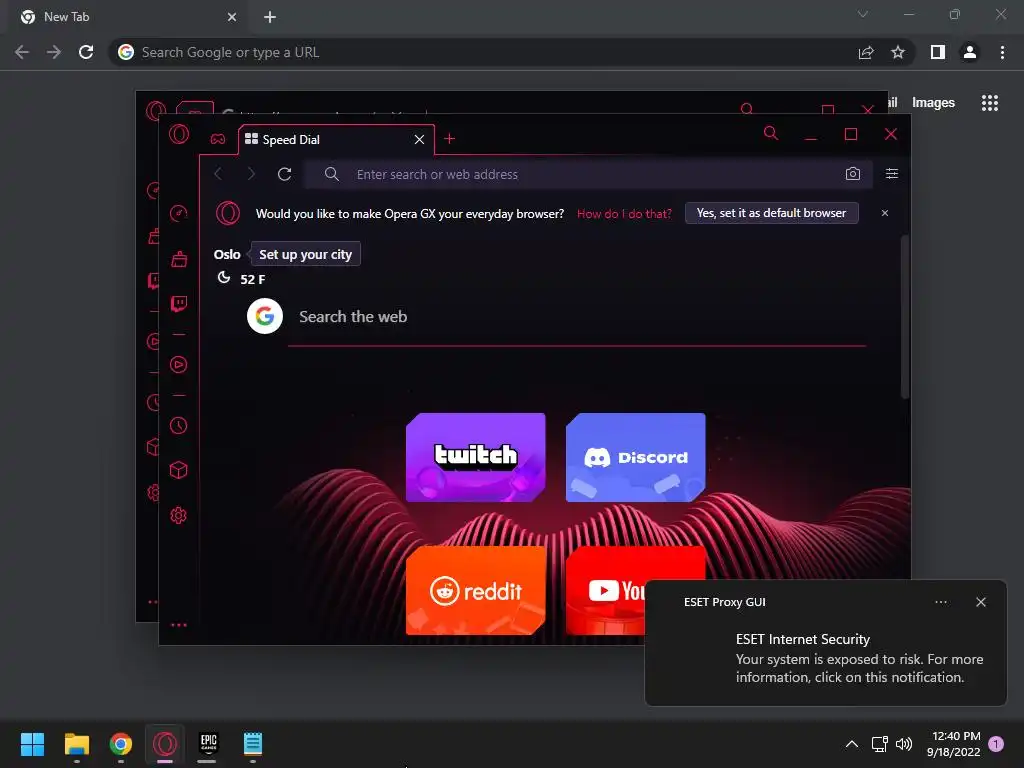This screenshot has height=768, width=1024.
Task: Open Player sidebar icon
Action: 178,364
